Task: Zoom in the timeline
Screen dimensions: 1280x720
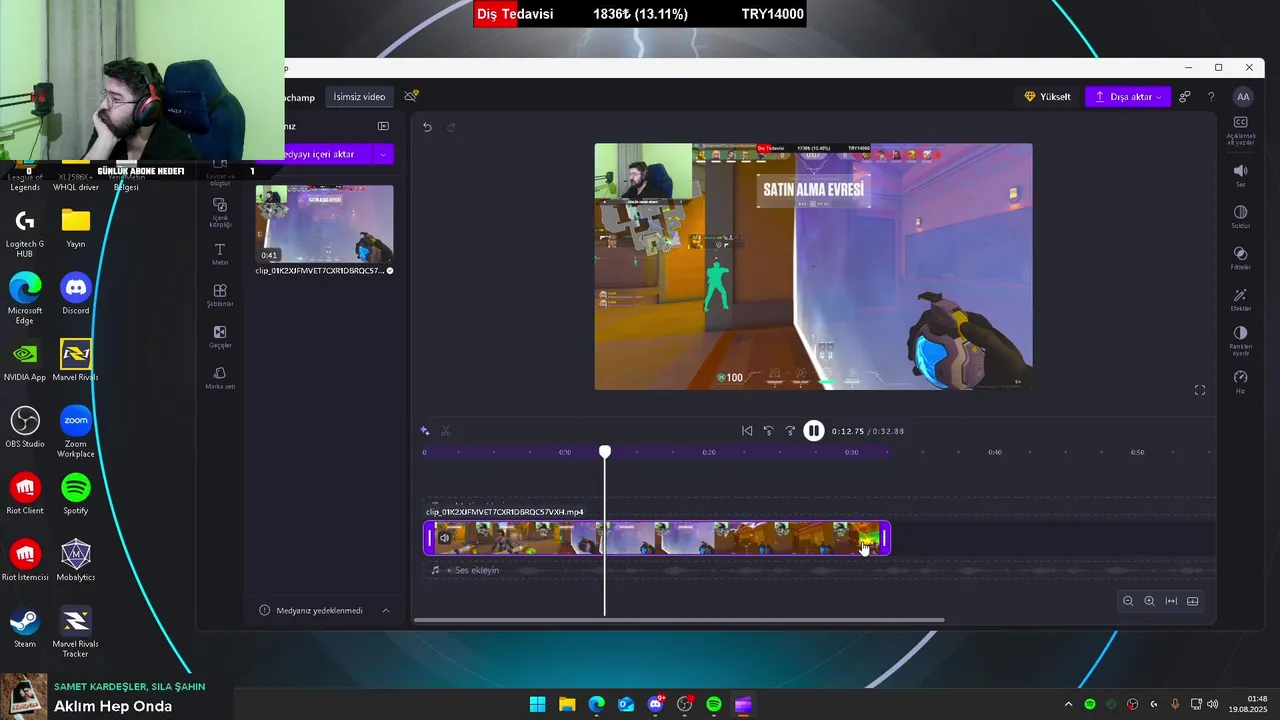Action: (1149, 601)
